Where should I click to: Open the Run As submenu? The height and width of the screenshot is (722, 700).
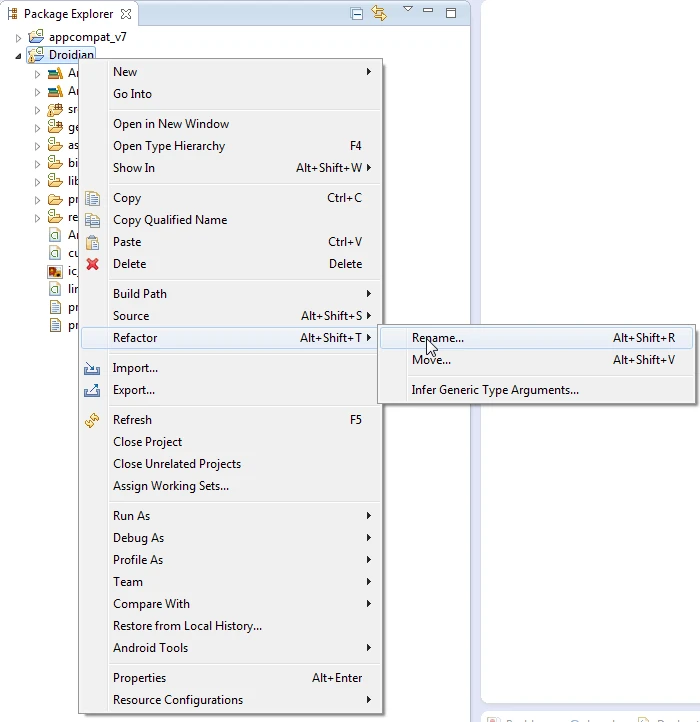(x=232, y=516)
